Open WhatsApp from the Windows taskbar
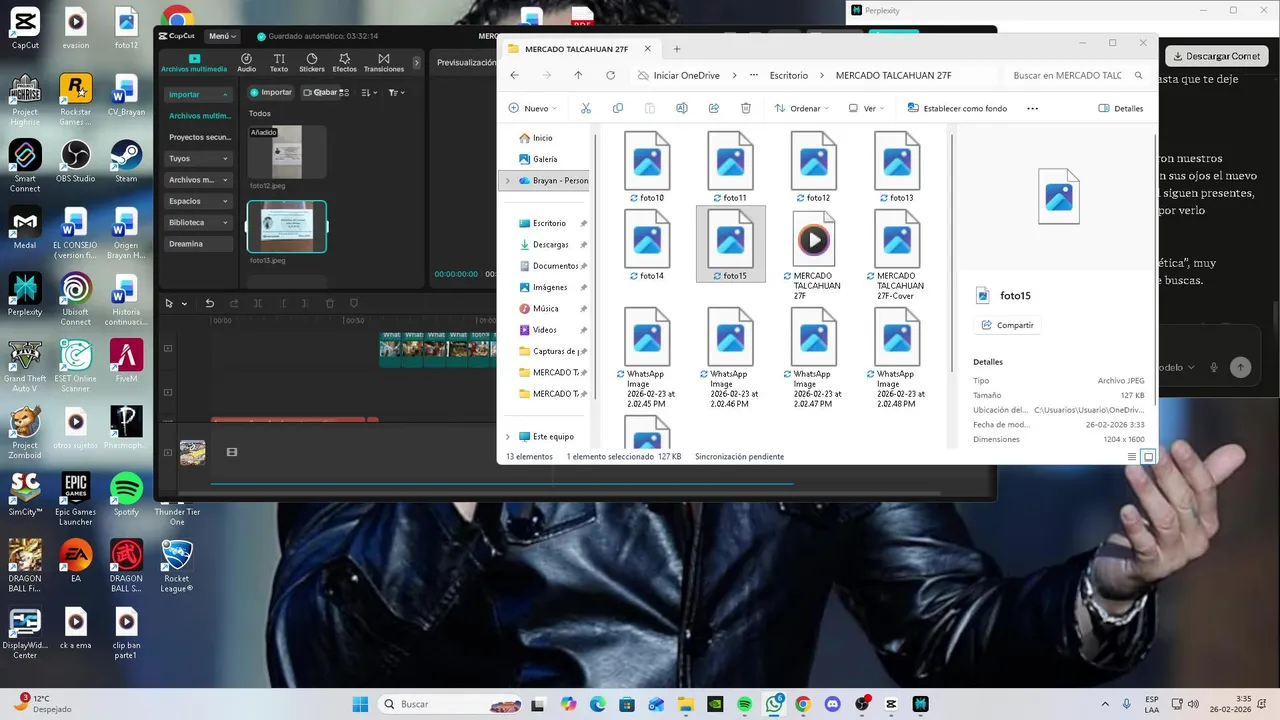 774,704
